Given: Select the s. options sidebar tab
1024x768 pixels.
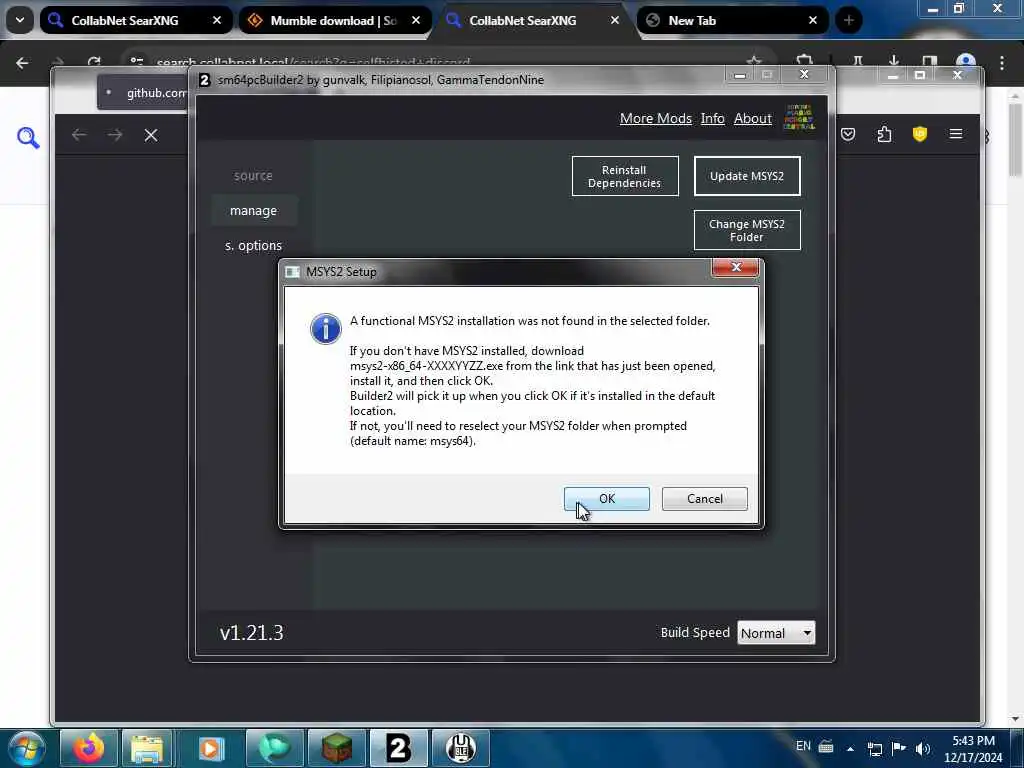Looking at the screenshot, I should pyautogui.click(x=253, y=246).
